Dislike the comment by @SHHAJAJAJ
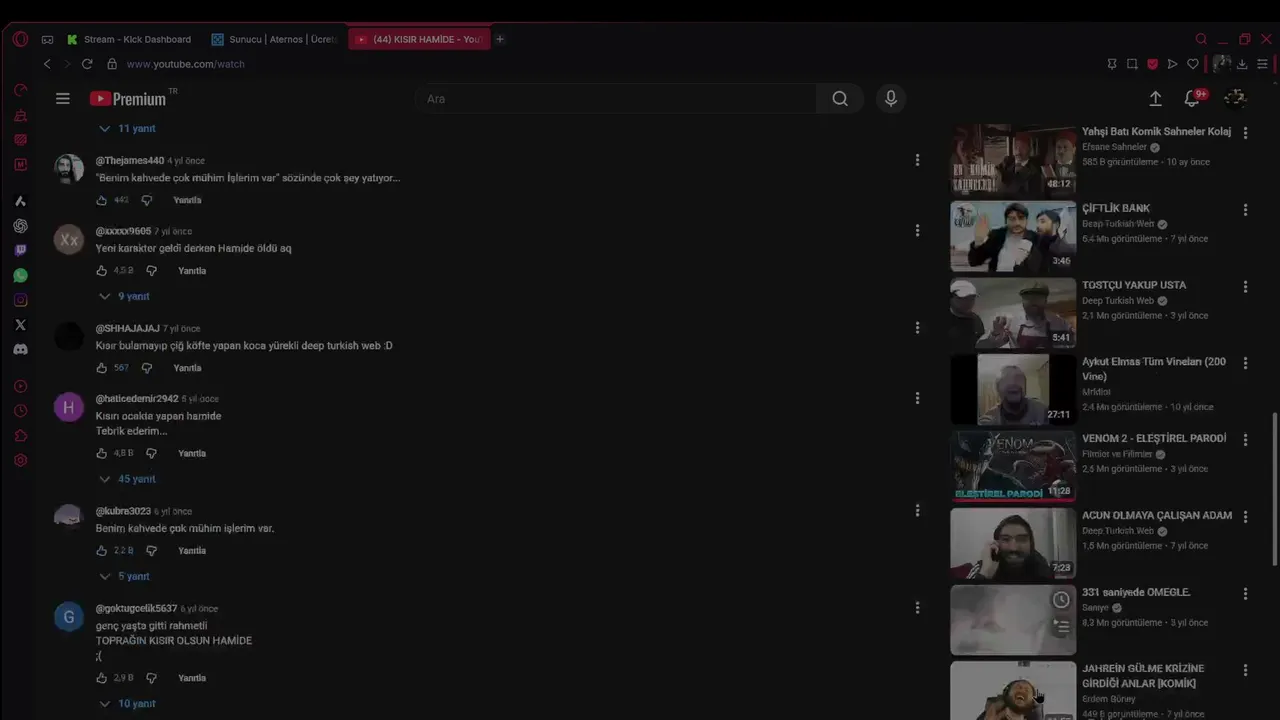Screen dimensions: 1280x720 click(147, 368)
